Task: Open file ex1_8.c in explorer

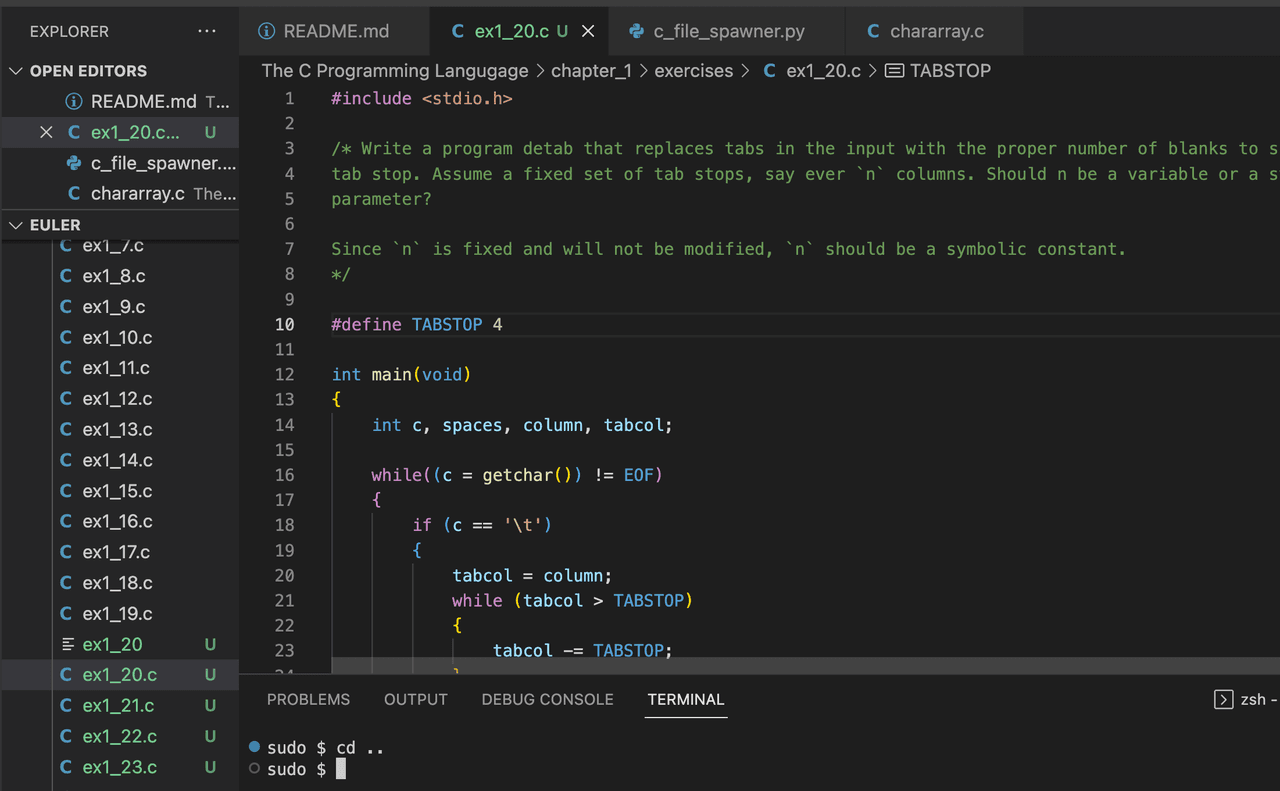Action: pyautogui.click(x=114, y=276)
